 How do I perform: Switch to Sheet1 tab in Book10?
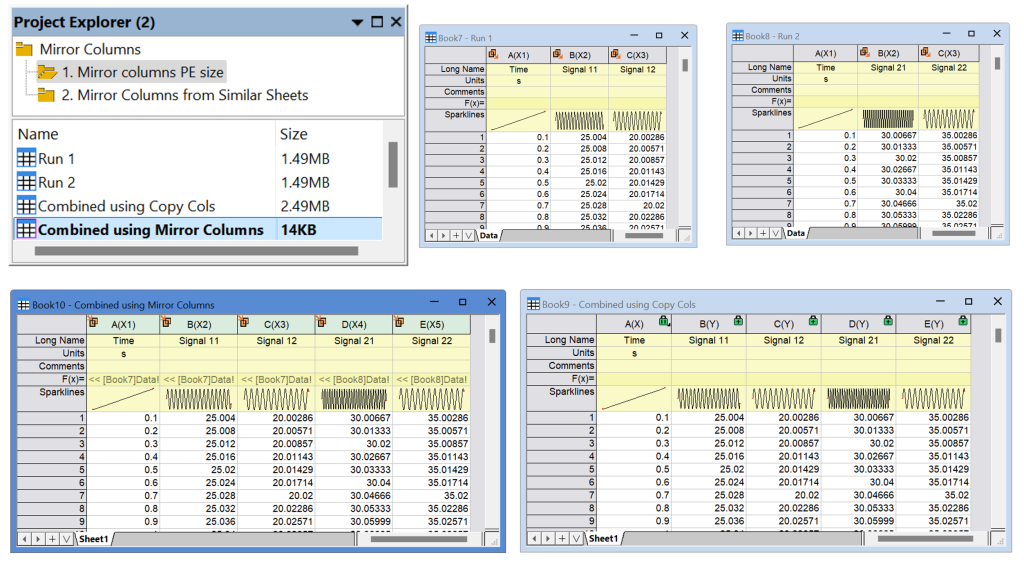point(93,539)
